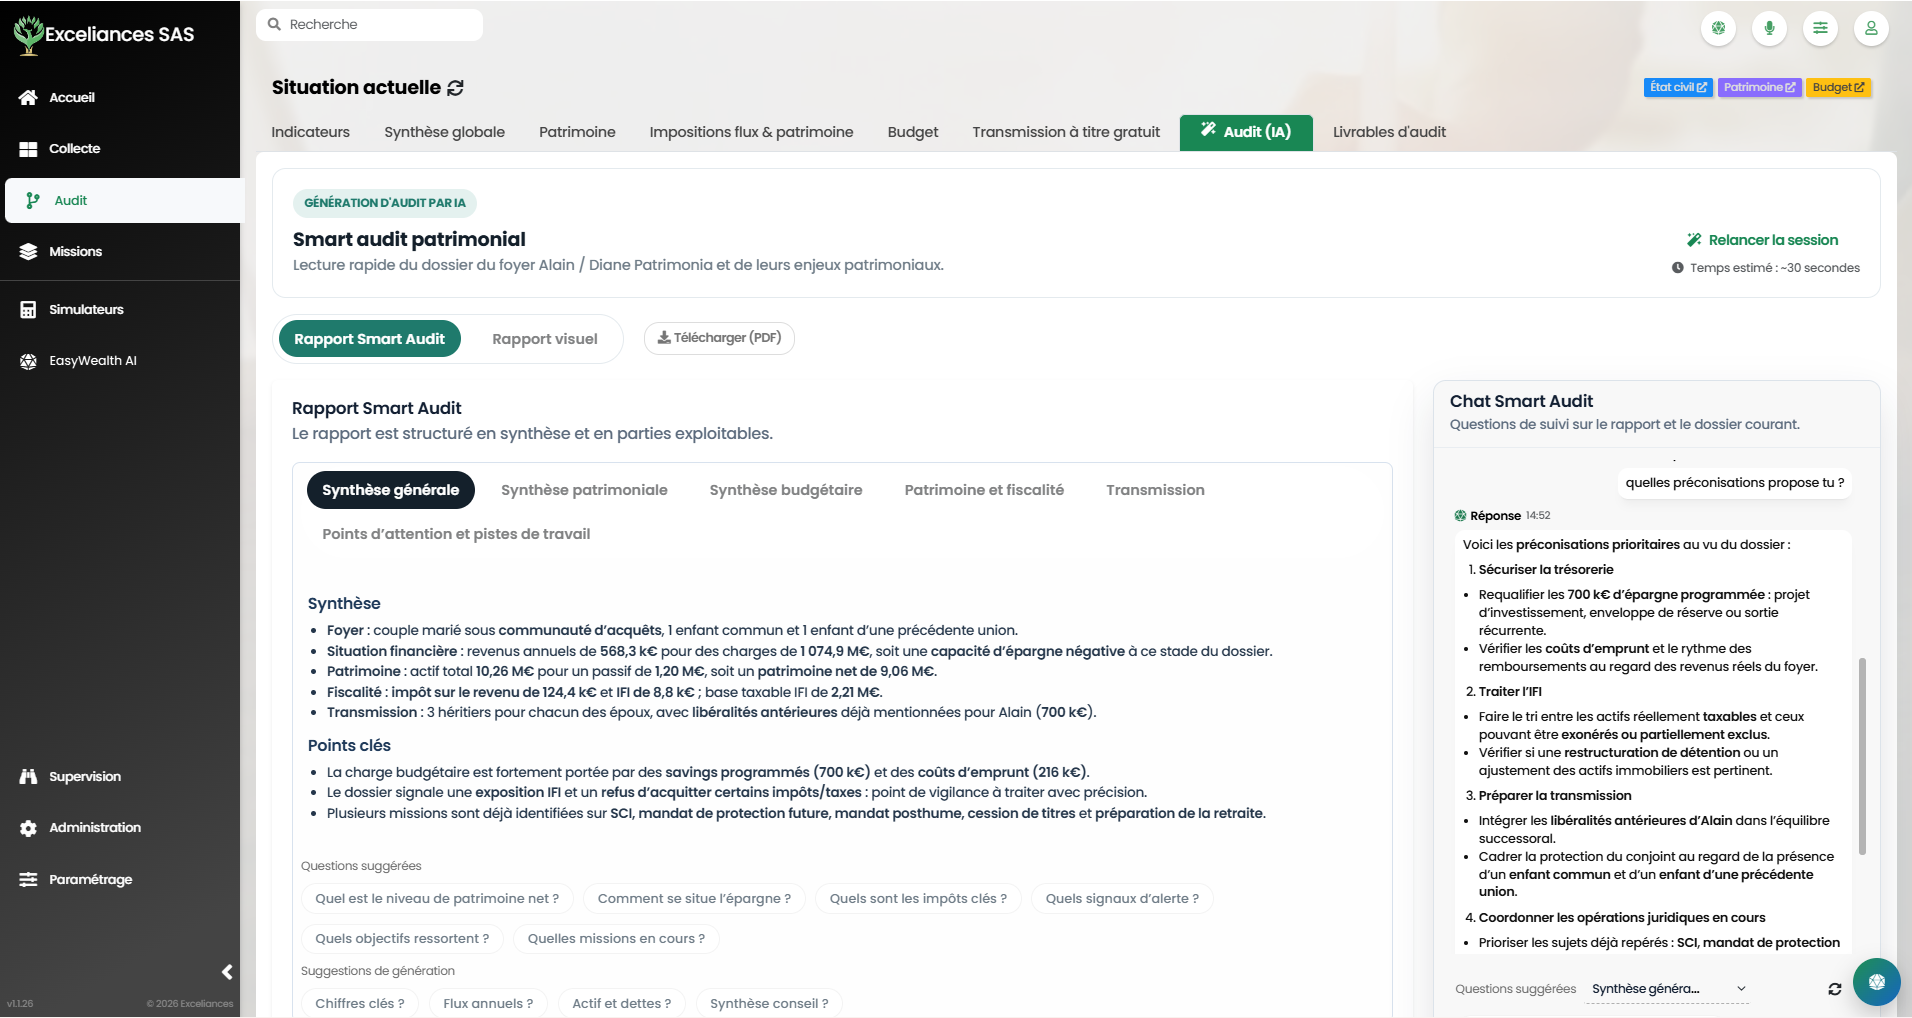Screen dimensions: 1912x1018
Task: Click the Exceliances SAS logo
Action: point(104,34)
